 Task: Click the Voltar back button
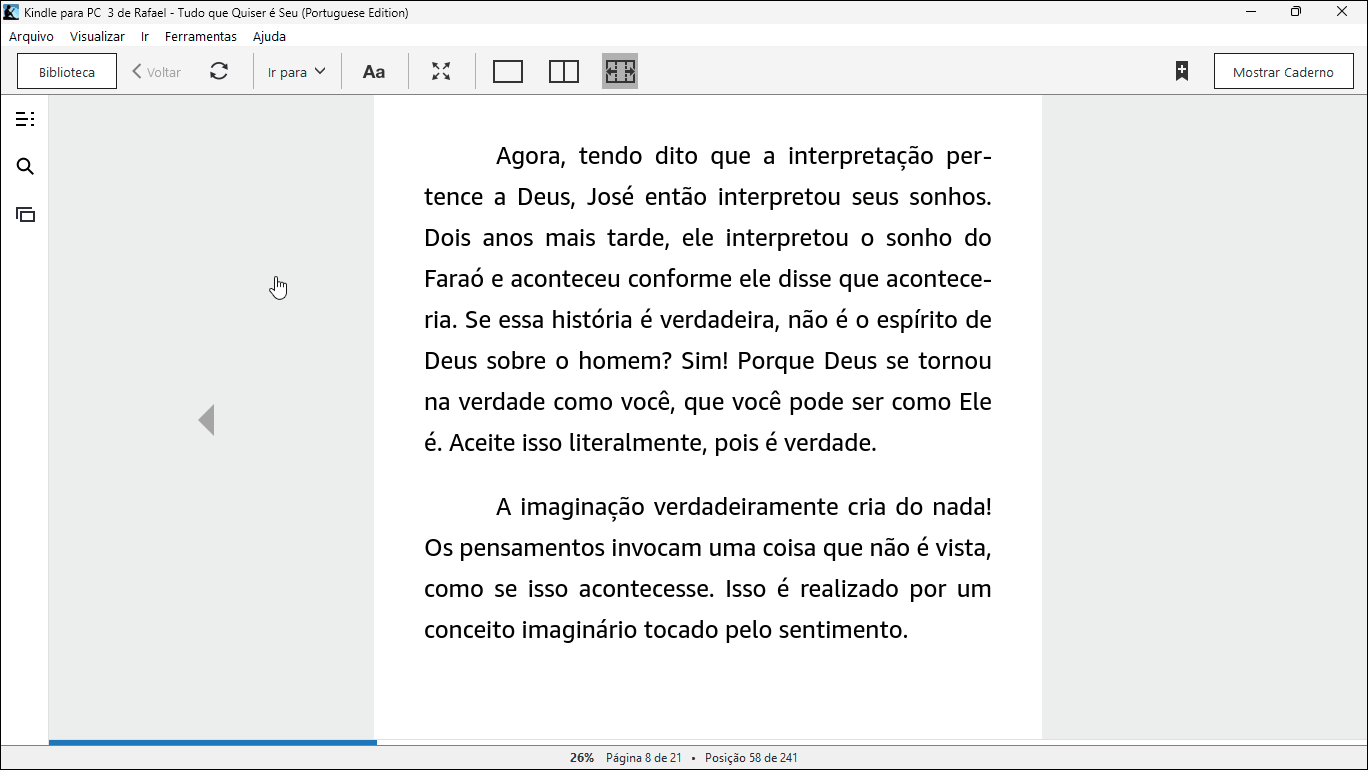(x=157, y=72)
